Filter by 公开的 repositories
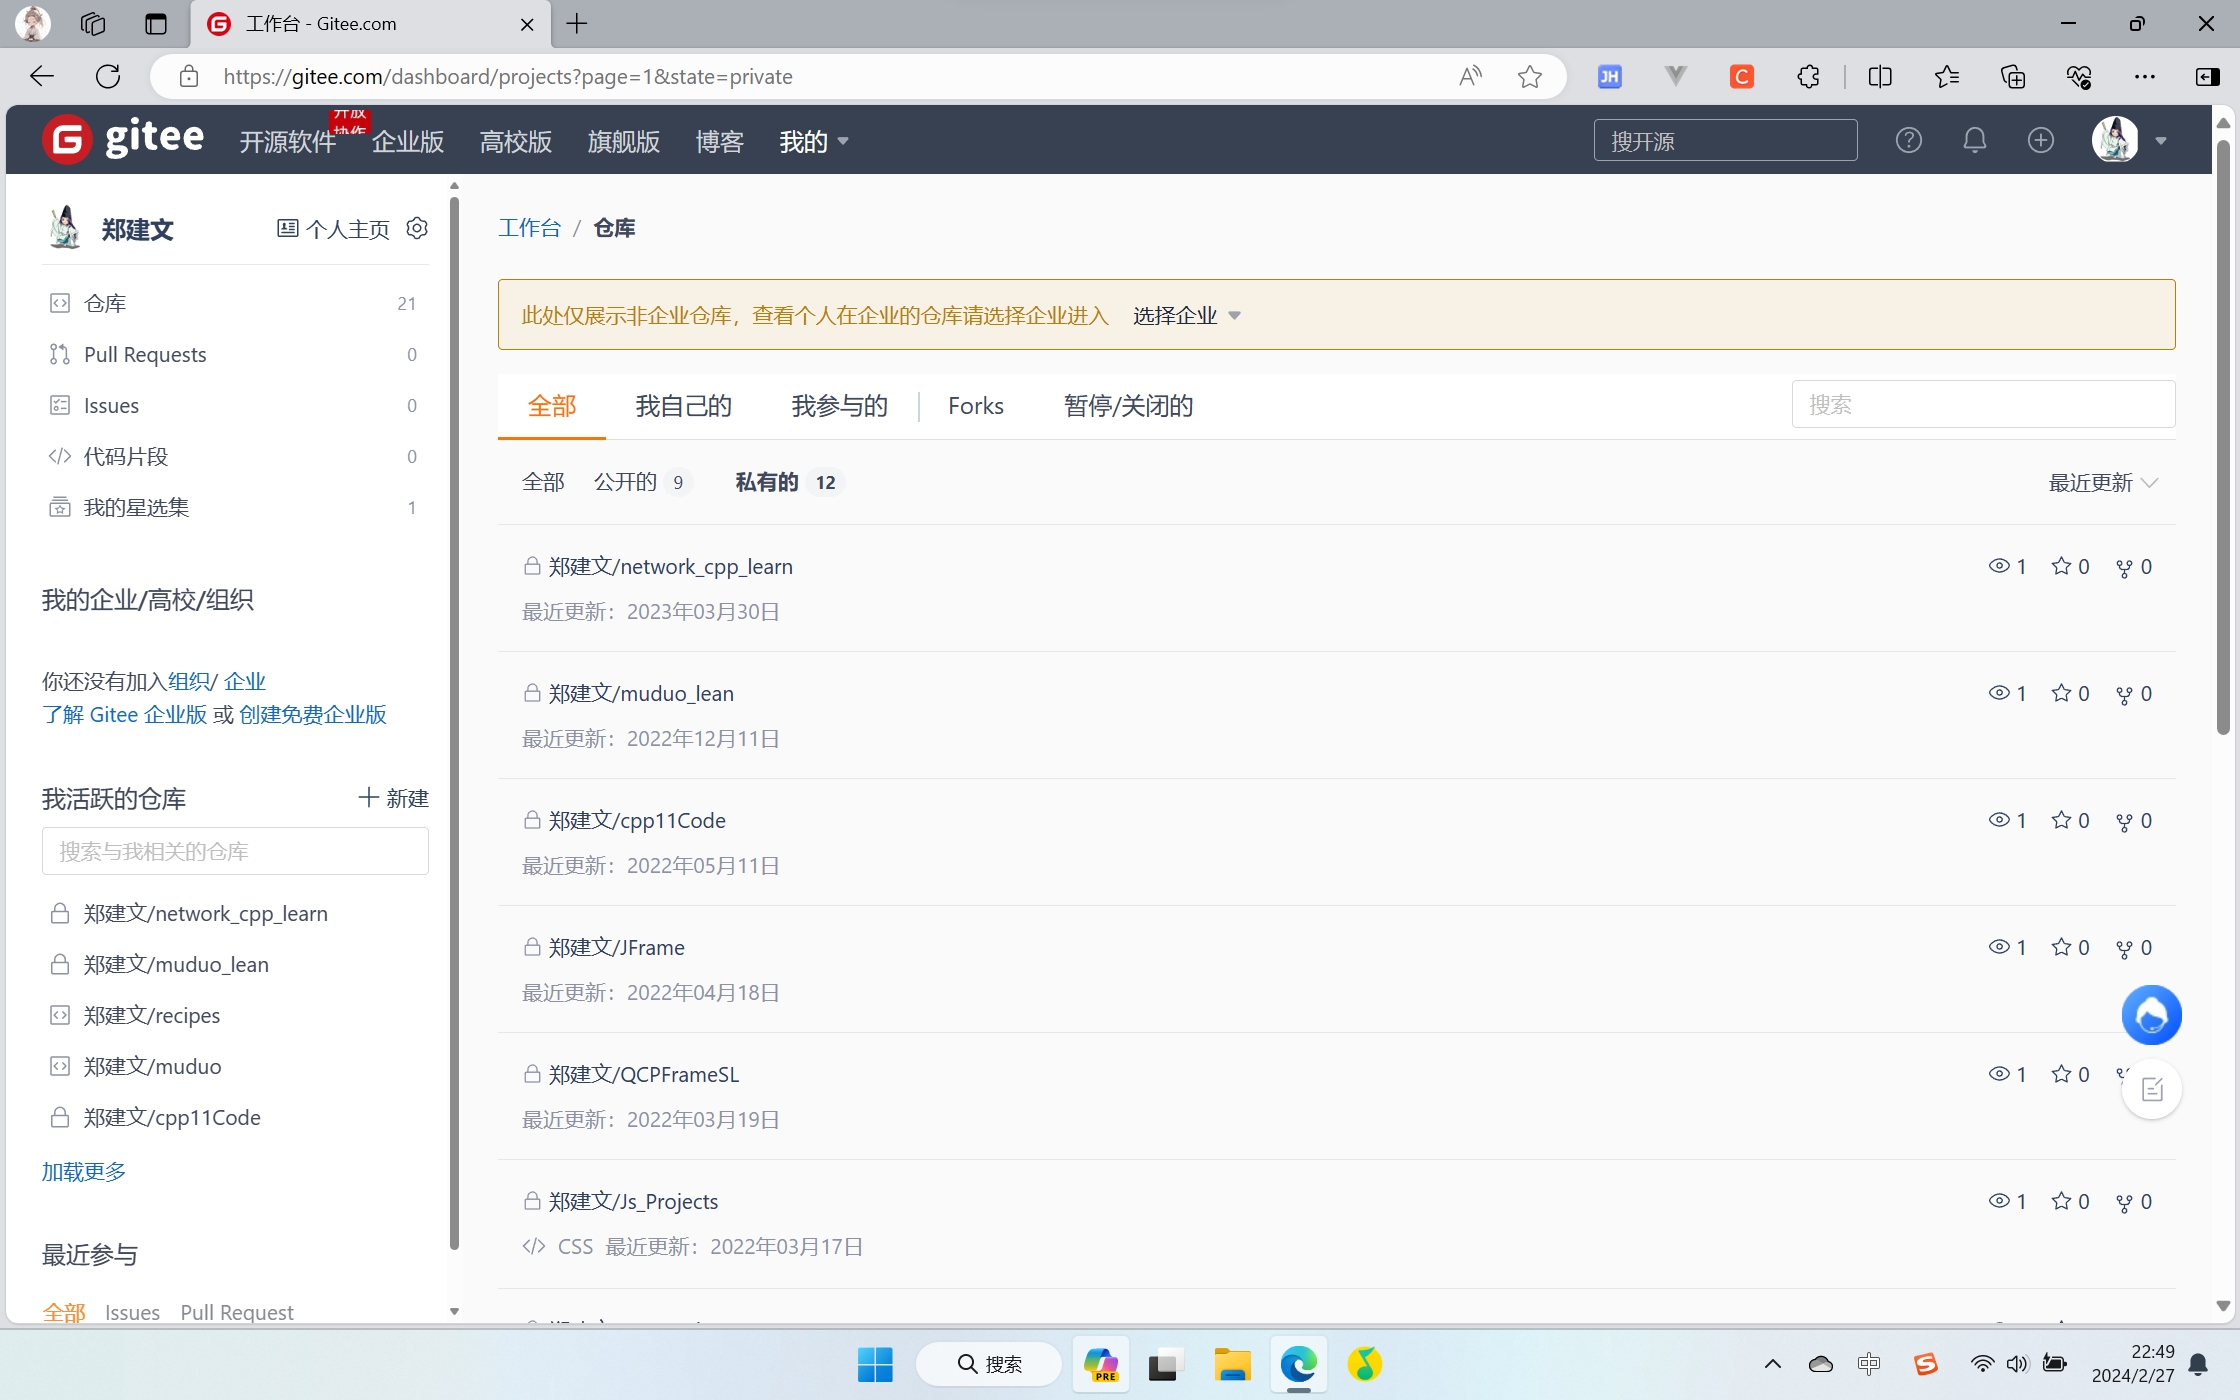The width and height of the screenshot is (2240, 1400). click(x=642, y=482)
